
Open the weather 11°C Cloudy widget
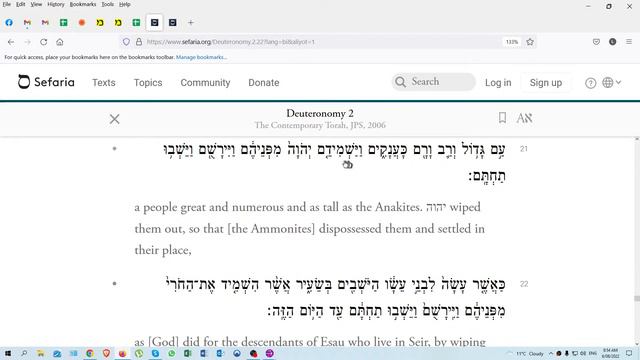pyautogui.click(x=526, y=353)
